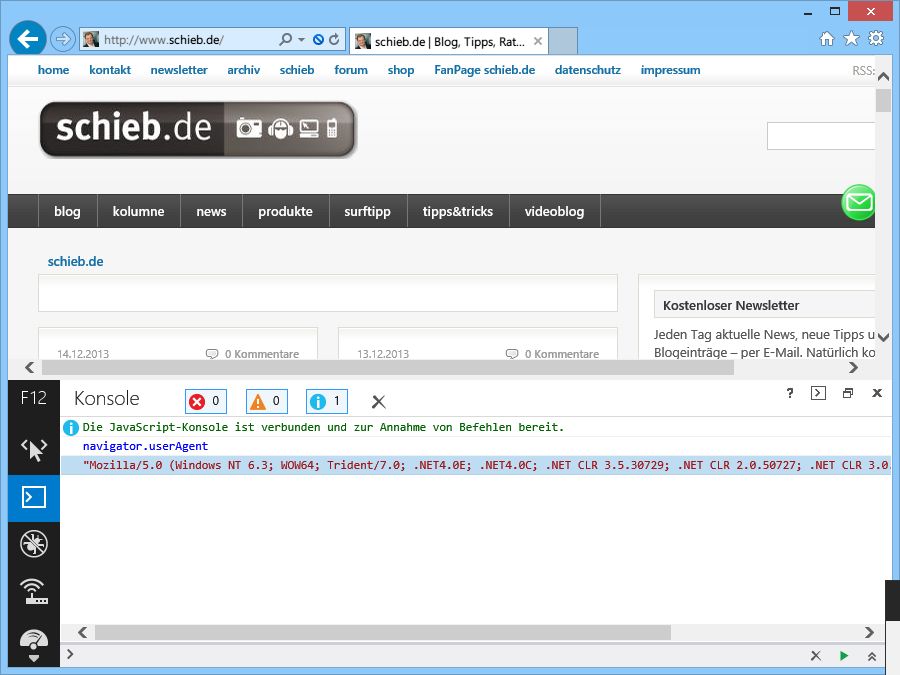Open the 'archiv' link
Screen dimensions: 900x675
(x=243, y=70)
